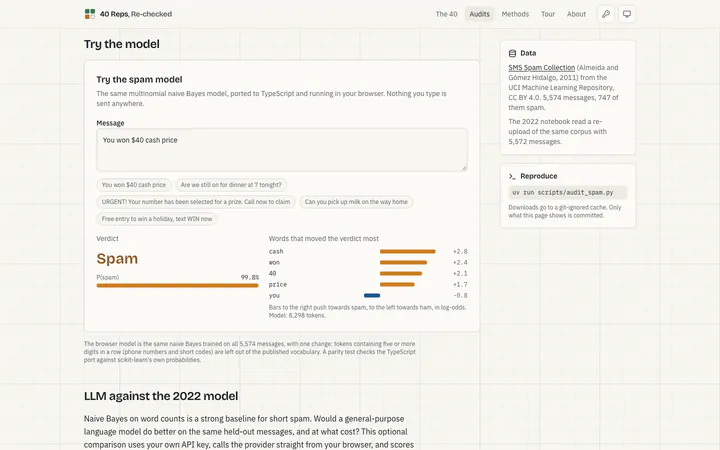
Task: Click the blue bar for the word you
Action: pos(372,296)
